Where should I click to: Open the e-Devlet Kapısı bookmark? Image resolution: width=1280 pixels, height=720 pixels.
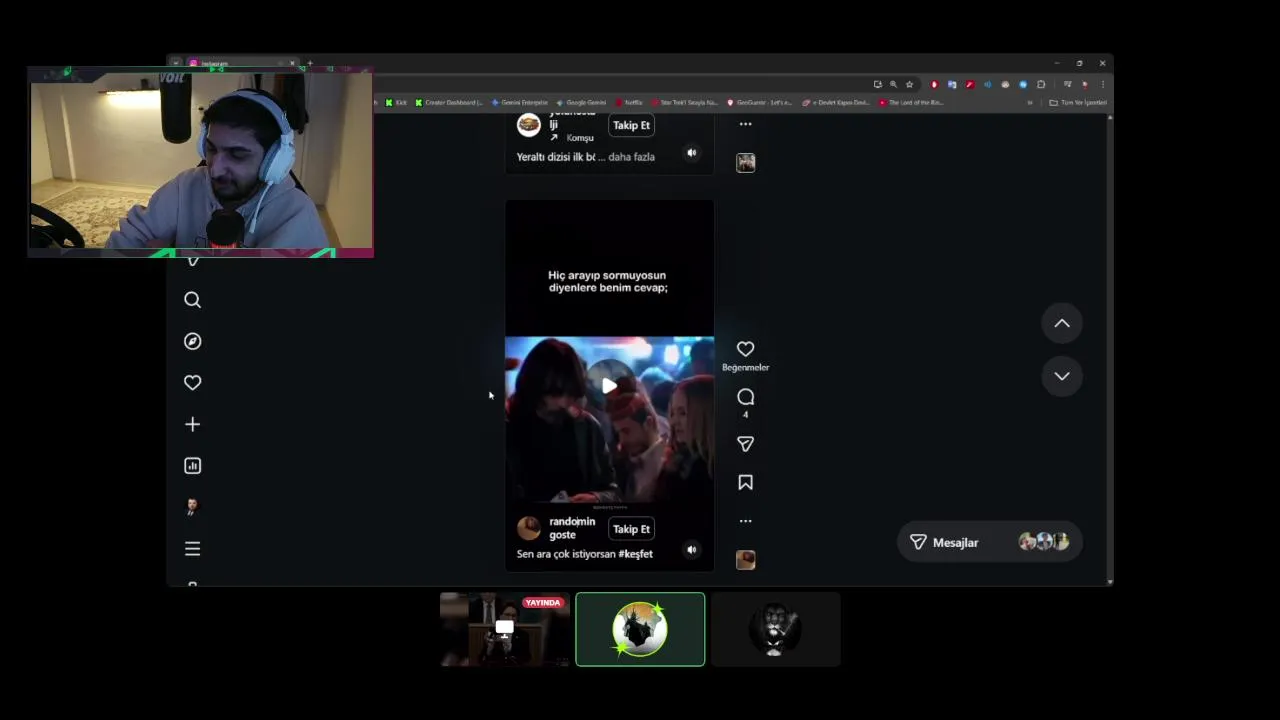point(836,102)
